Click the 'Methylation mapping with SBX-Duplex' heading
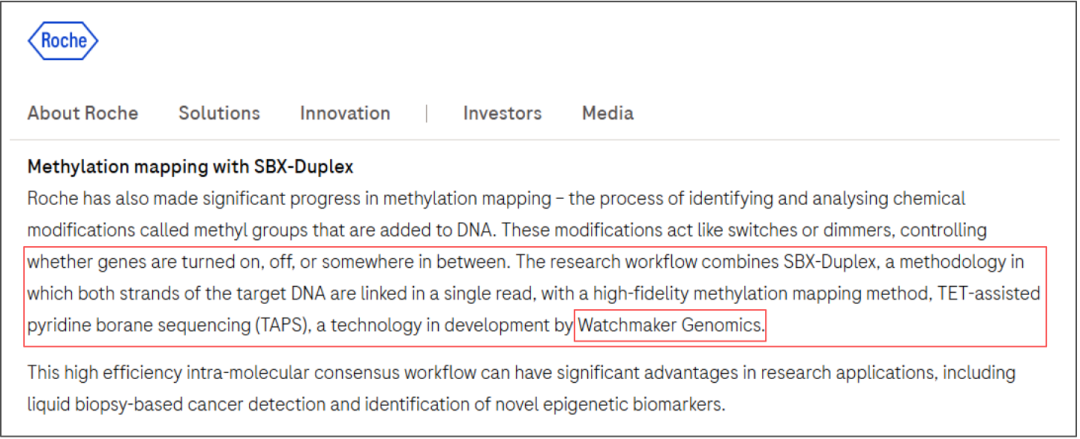This screenshot has height=439, width=1080. 190,166
